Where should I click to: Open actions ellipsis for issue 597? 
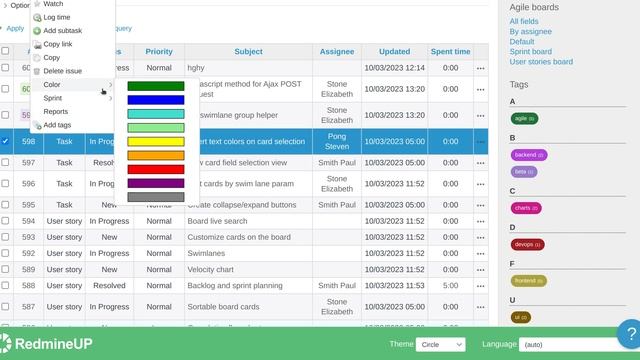(480, 163)
